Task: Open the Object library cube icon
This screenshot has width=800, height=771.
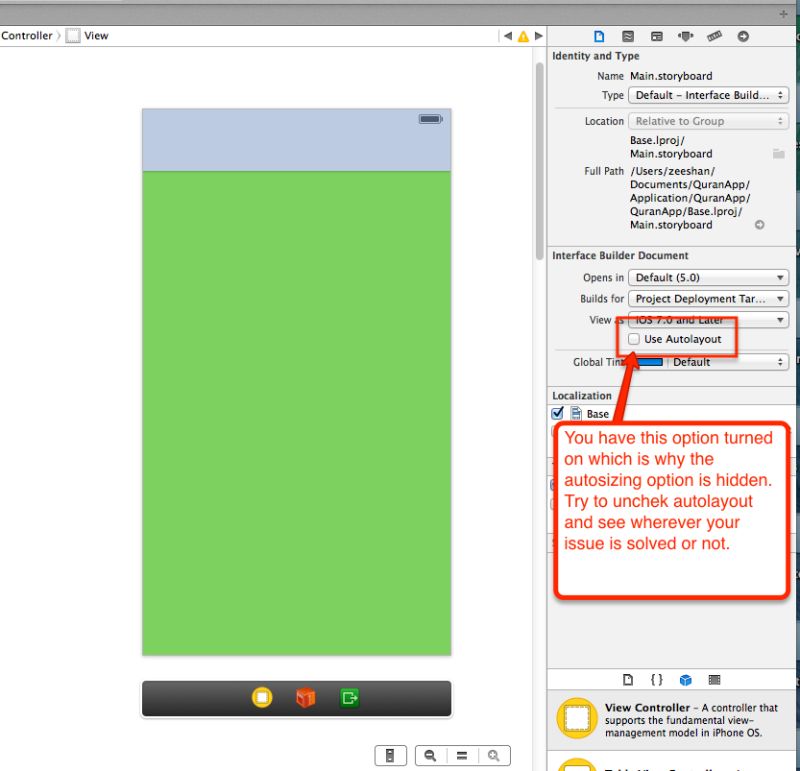Action: 685,680
